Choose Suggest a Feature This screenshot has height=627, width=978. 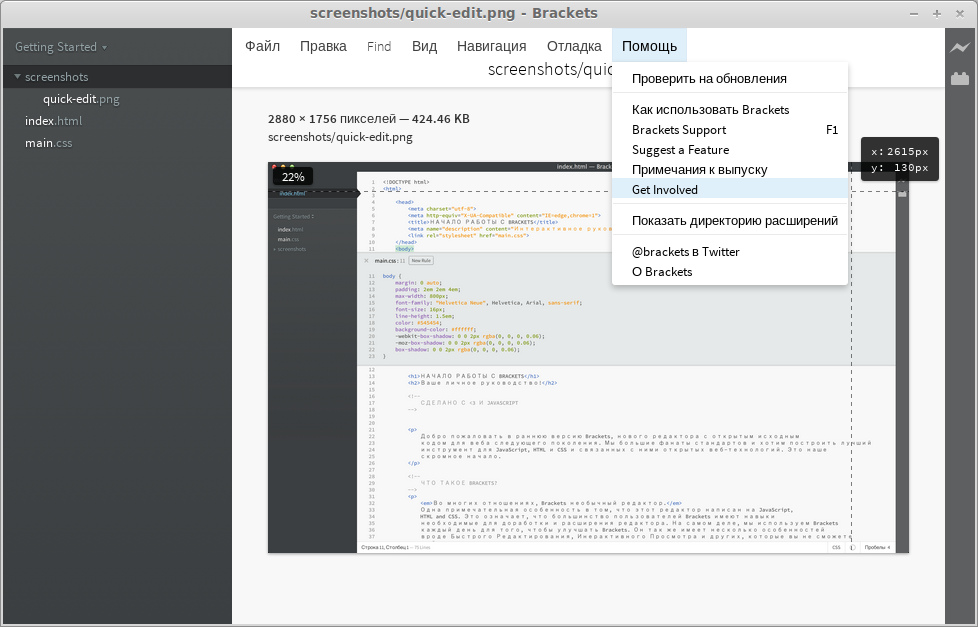coord(730,150)
